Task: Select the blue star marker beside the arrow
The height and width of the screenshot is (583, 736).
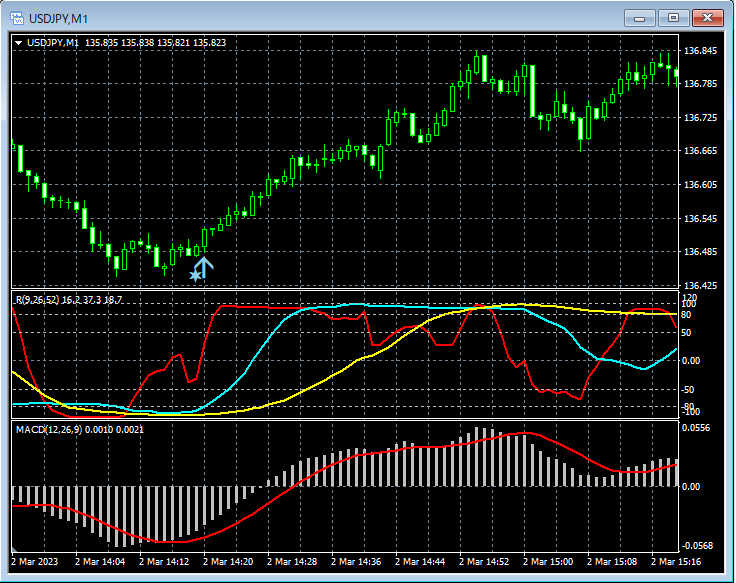Action: coord(194,274)
